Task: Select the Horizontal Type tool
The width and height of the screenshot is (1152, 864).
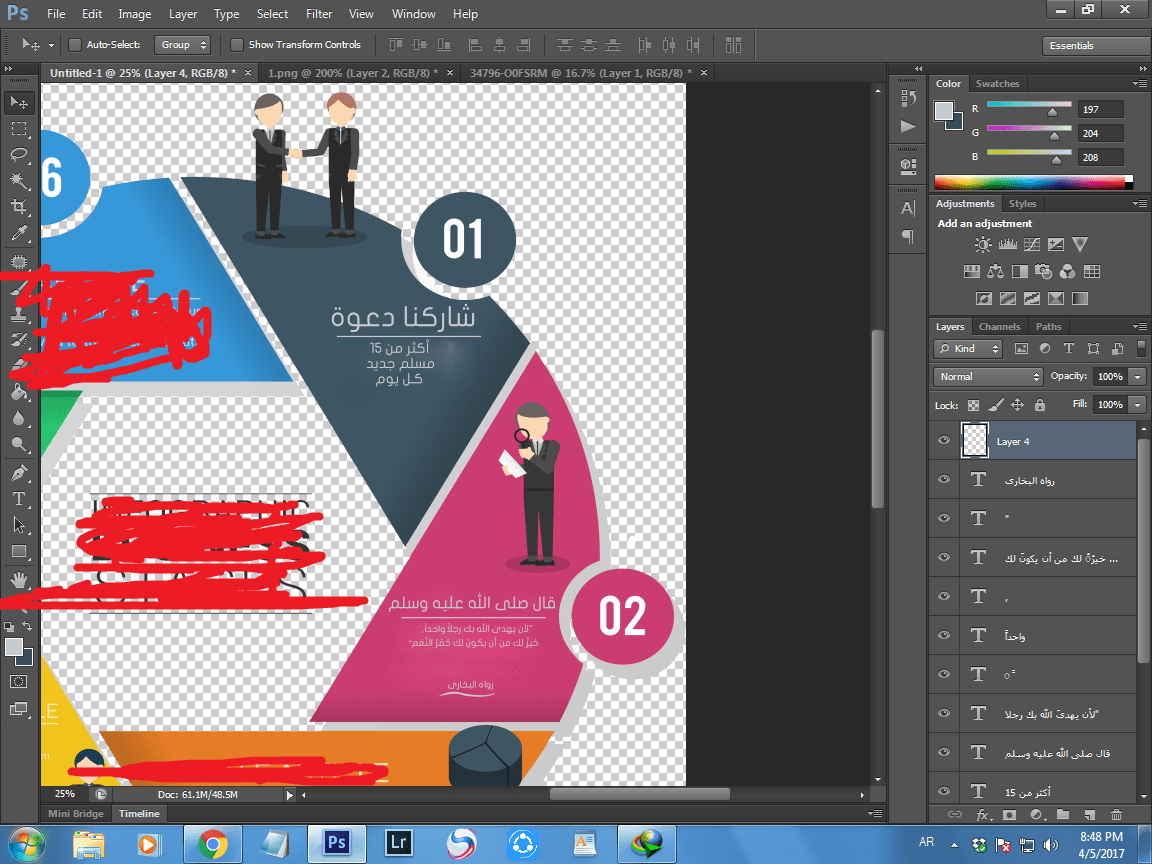Action: click(19, 498)
